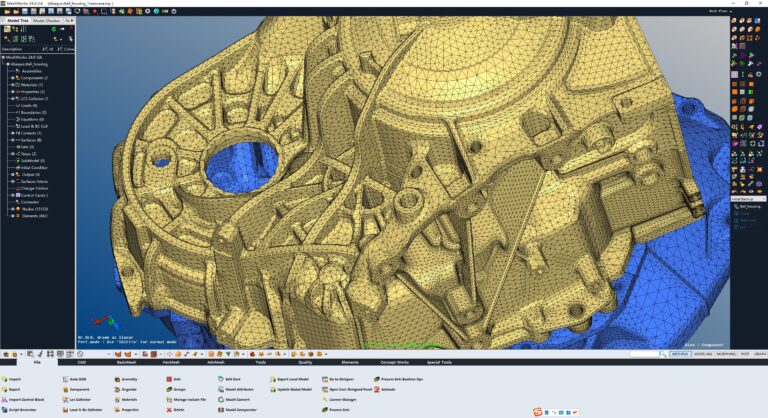Open Lcs Collector in File panel
The image size is (768, 418).
click(x=77, y=400)
